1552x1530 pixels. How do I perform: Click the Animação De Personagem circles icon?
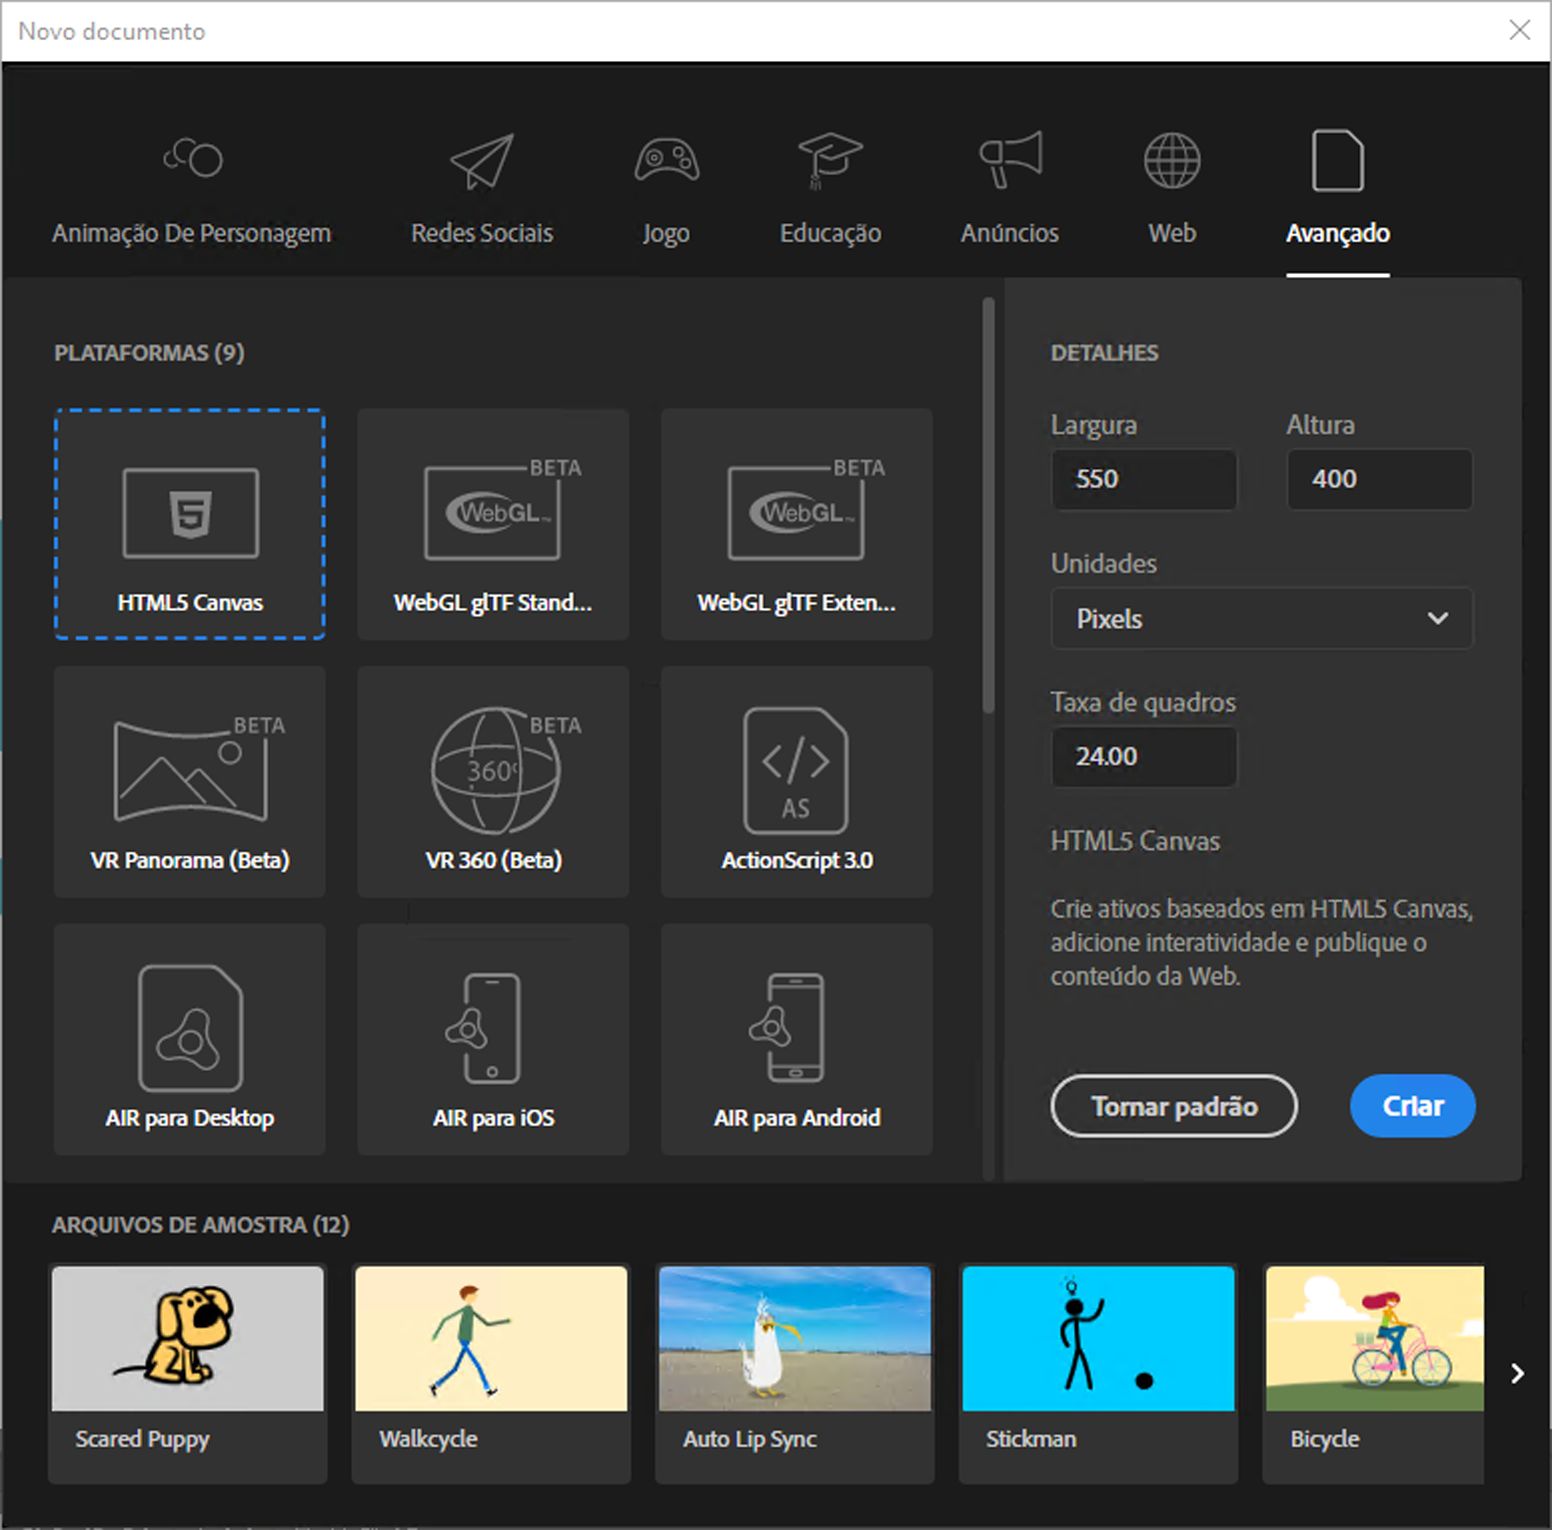point(193,158)
